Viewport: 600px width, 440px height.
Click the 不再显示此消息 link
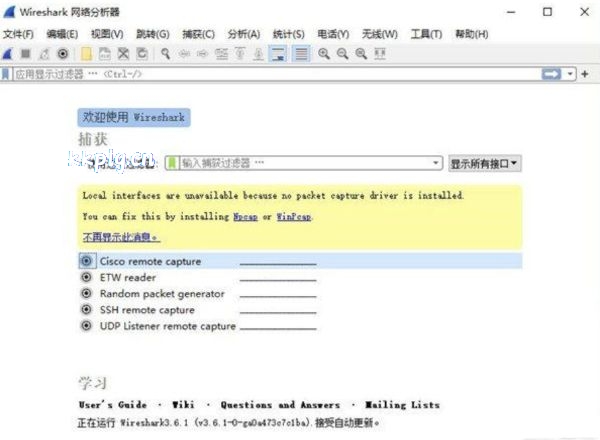tap(121, 237)
